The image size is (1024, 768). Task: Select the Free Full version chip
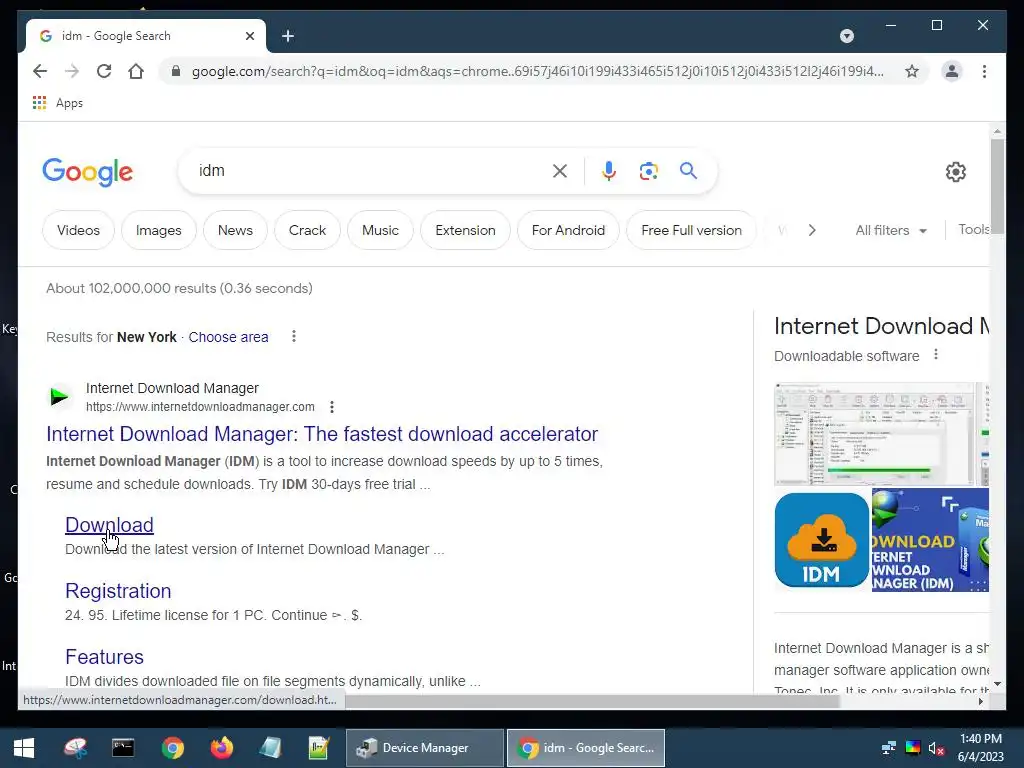pyautogui.click(x=692, y=230)
